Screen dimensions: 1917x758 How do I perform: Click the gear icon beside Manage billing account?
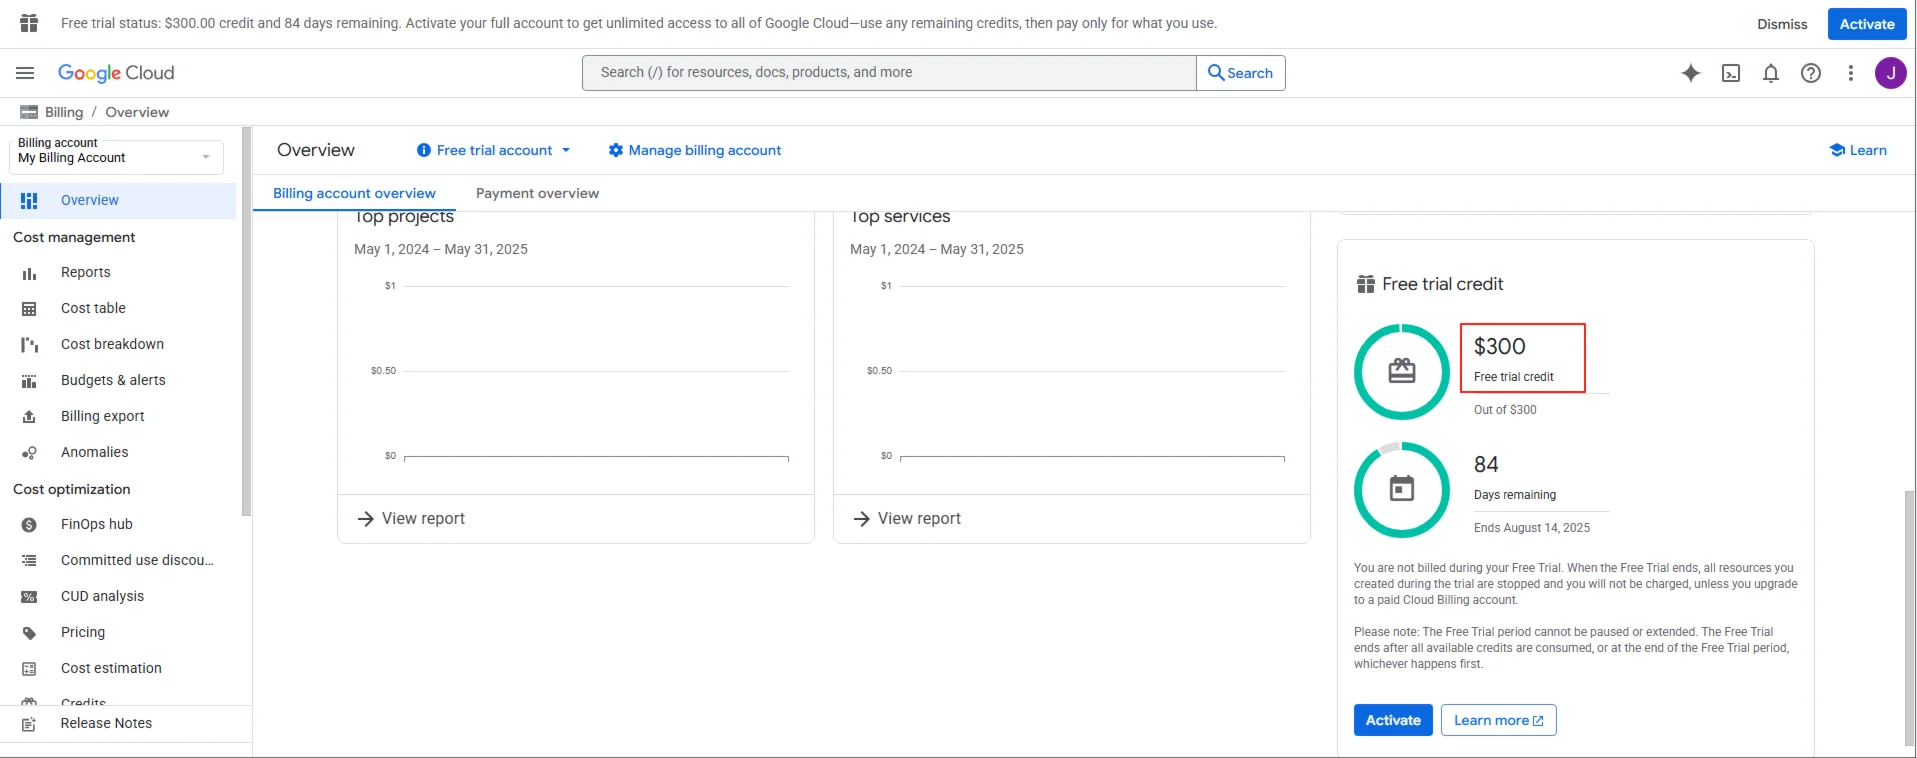pos(616,150)
